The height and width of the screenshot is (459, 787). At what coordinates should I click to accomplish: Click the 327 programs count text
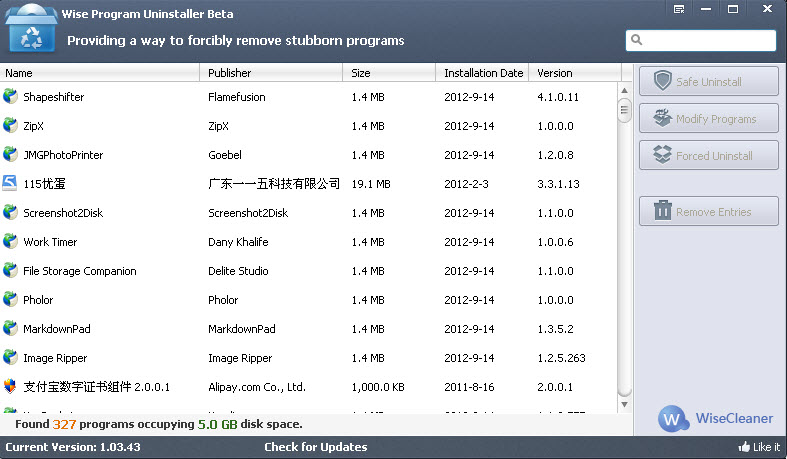(x=64, y=424)
